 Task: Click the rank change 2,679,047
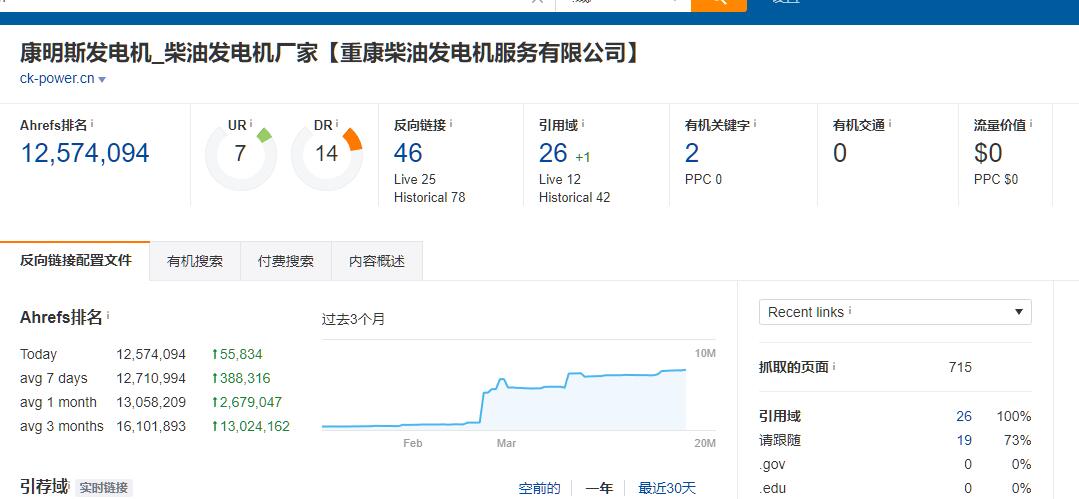pos(247,403)
